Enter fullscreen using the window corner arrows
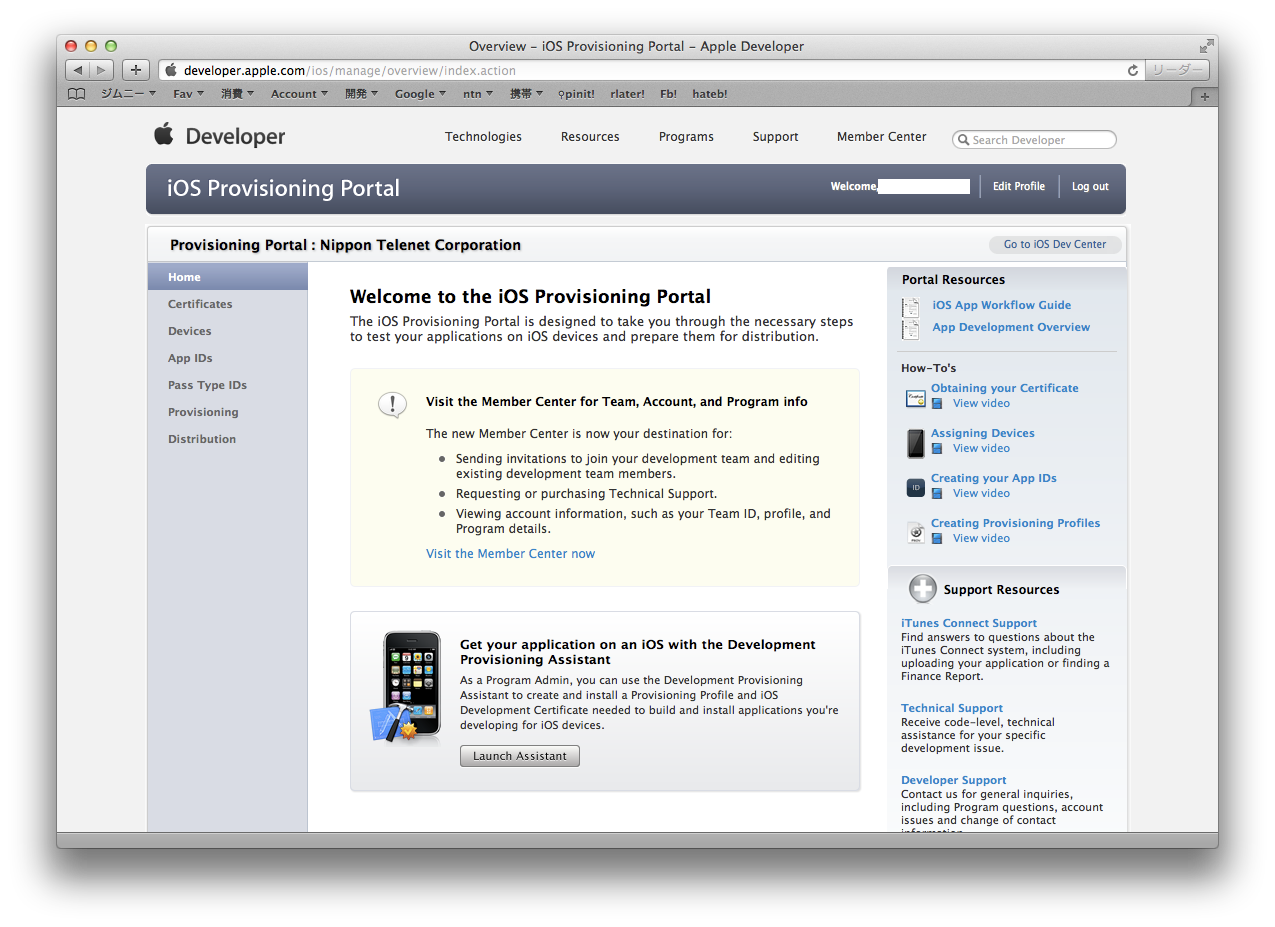Viewport: 1275px width, 927px height. pyautogui.click(x=1207, y=46)
